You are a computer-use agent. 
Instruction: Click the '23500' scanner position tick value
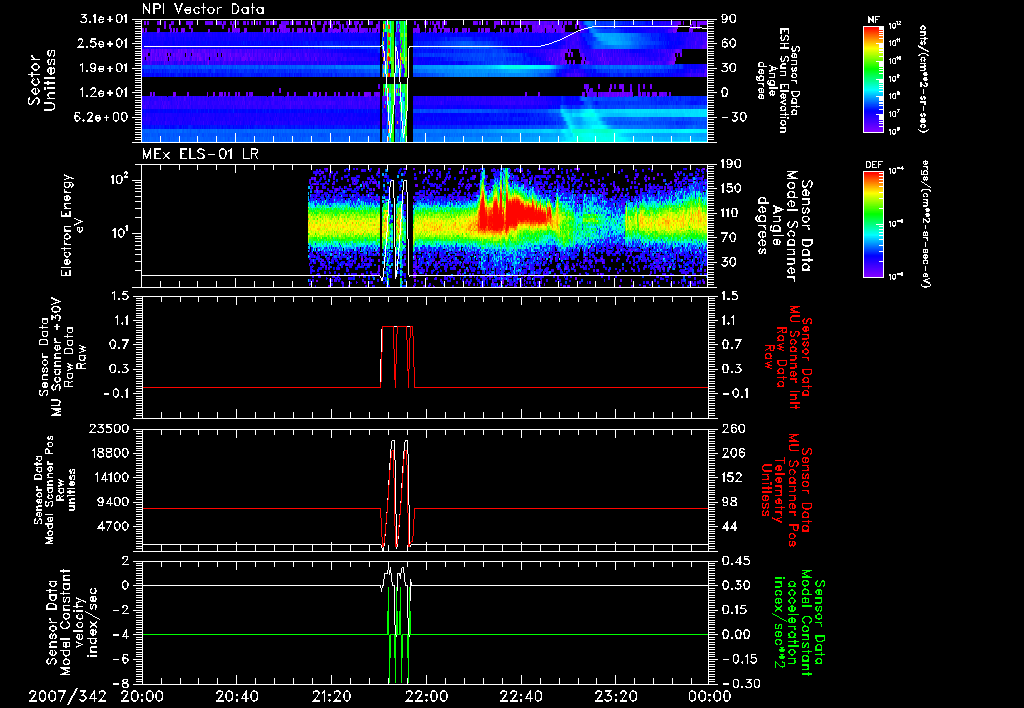[x=108, y=428]
